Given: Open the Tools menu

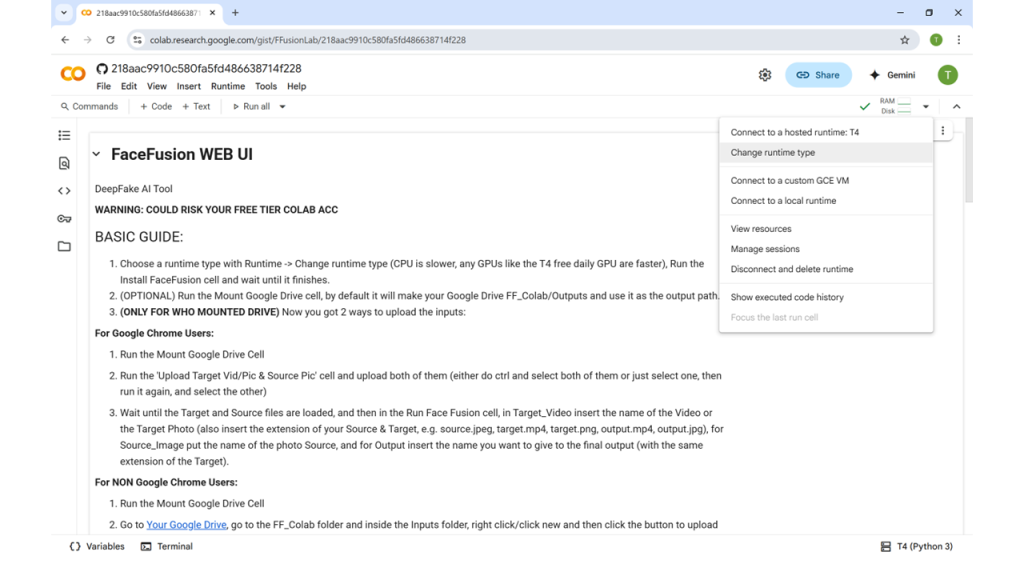Looking at the screenshot, I should pos(266,86).
